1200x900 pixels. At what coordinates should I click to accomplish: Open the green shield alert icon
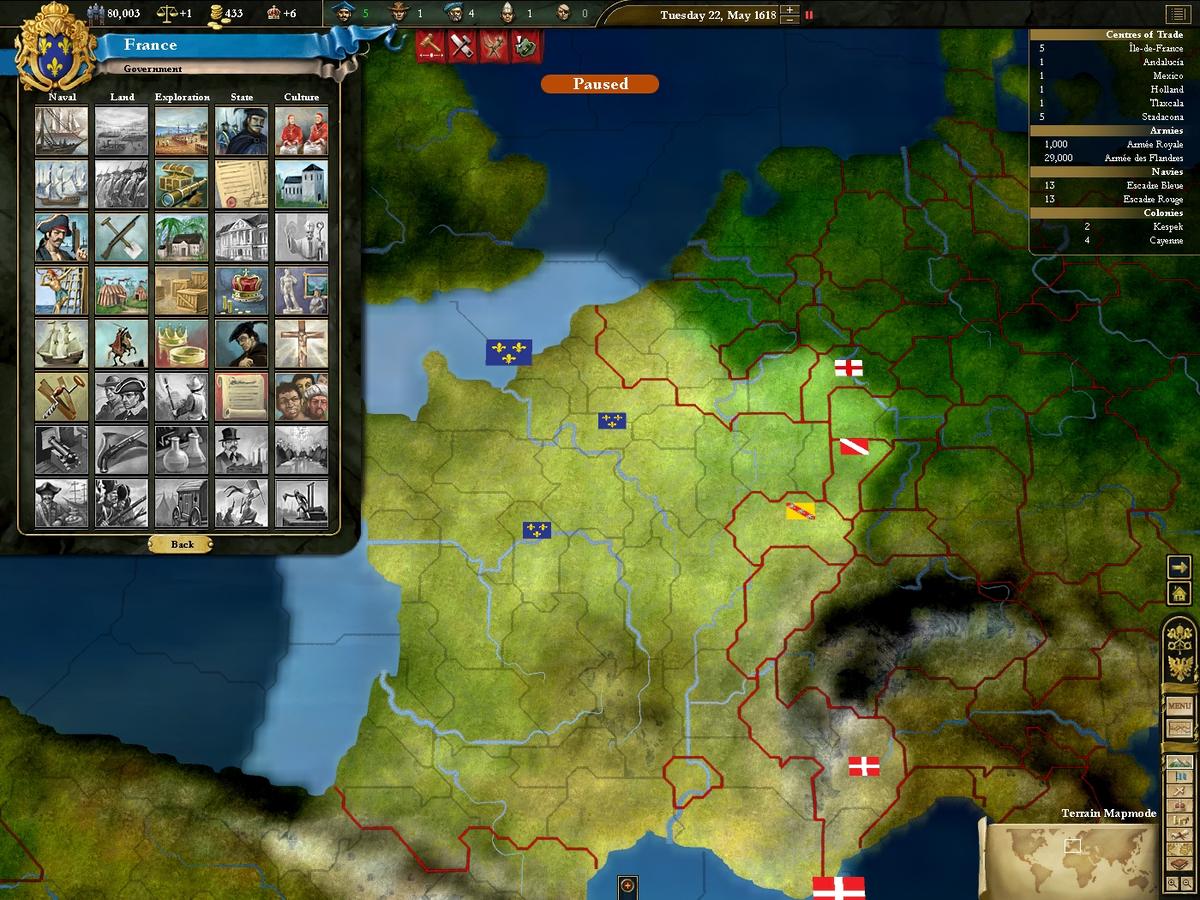(526, 45)
